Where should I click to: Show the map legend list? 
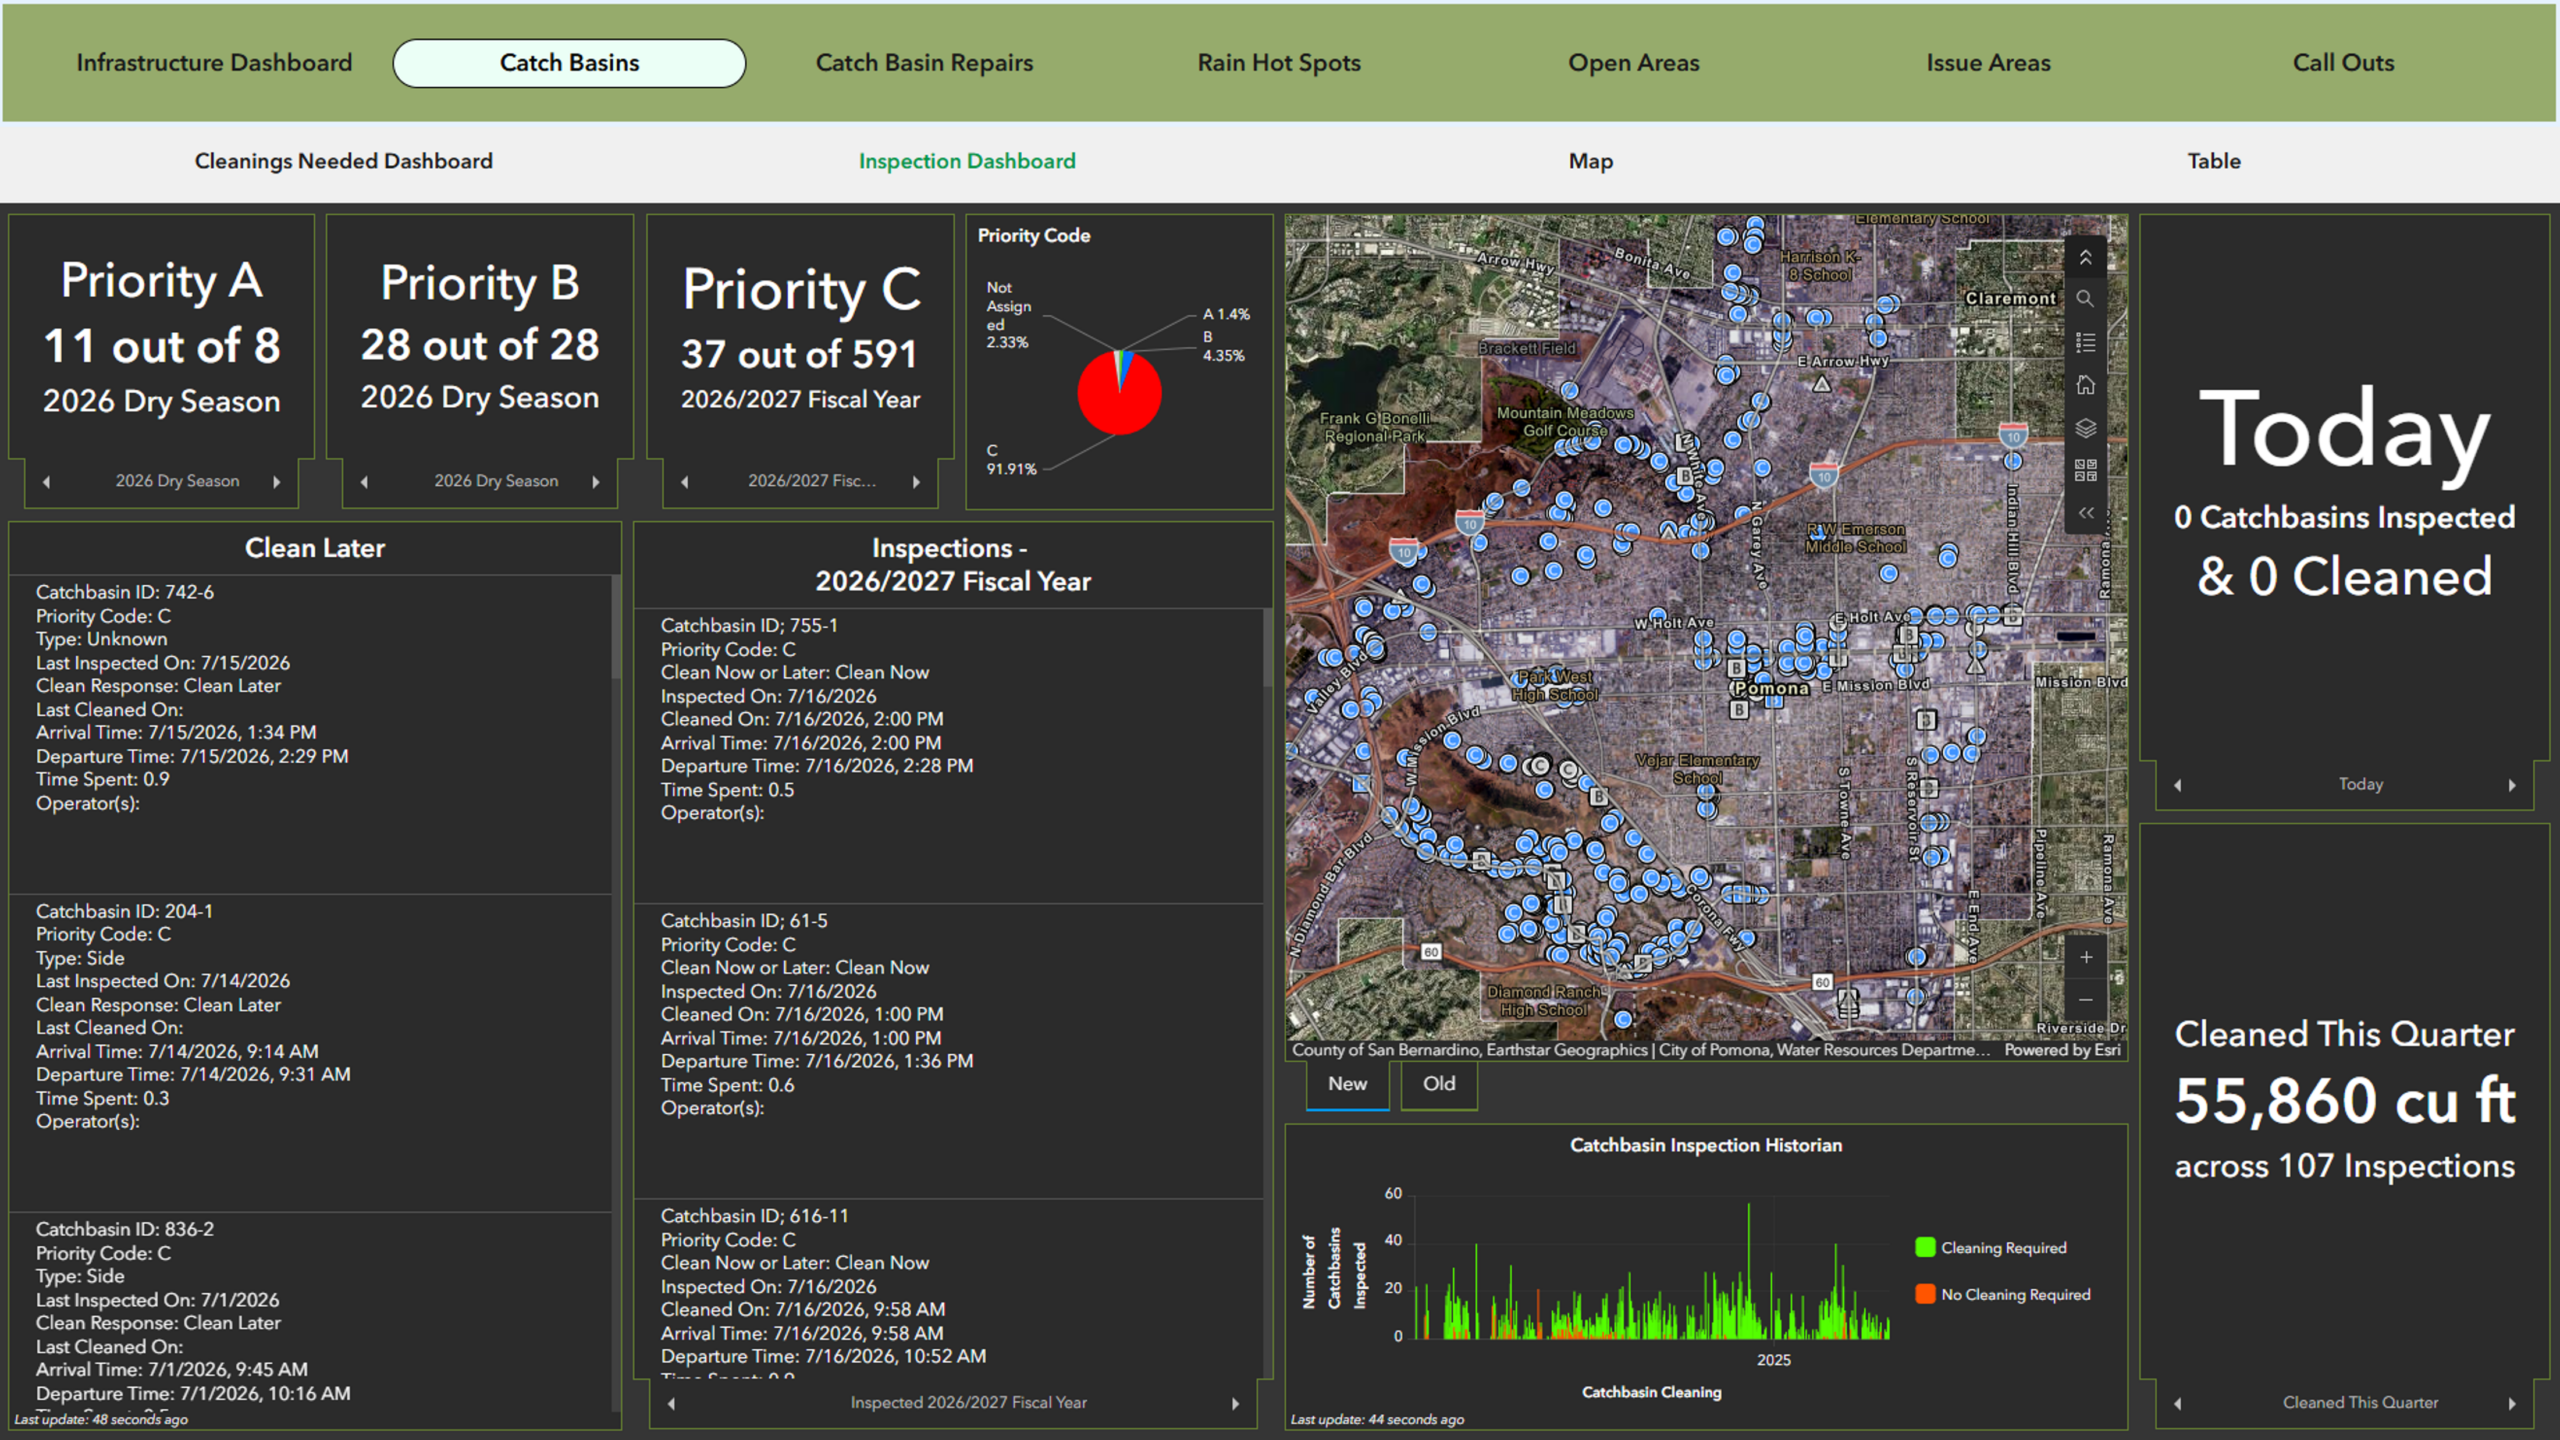(2085, 343)
